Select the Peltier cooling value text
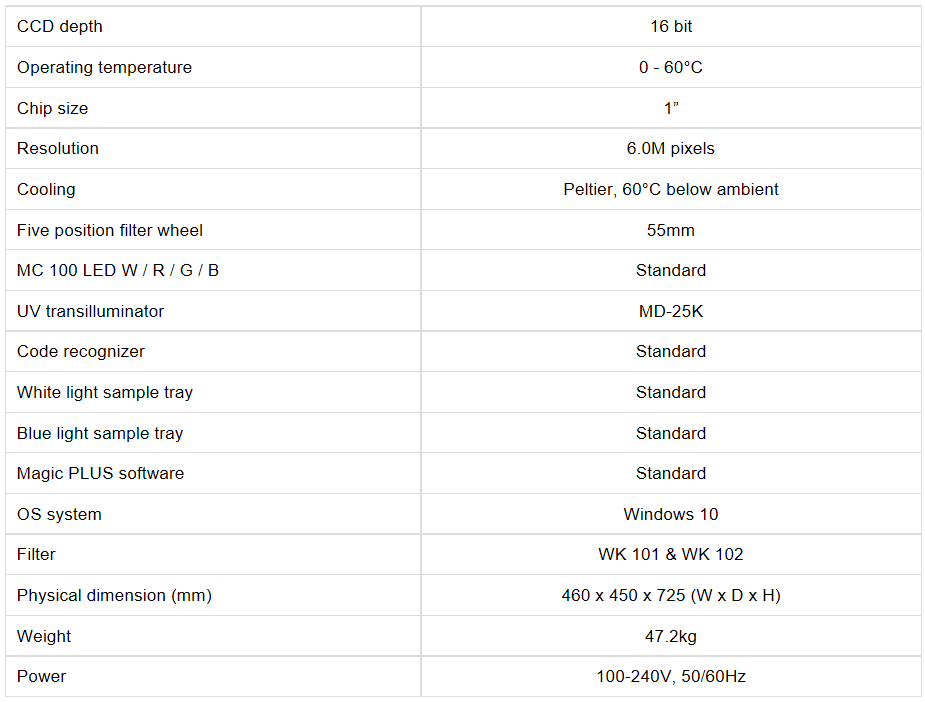 tap(671, 189)
